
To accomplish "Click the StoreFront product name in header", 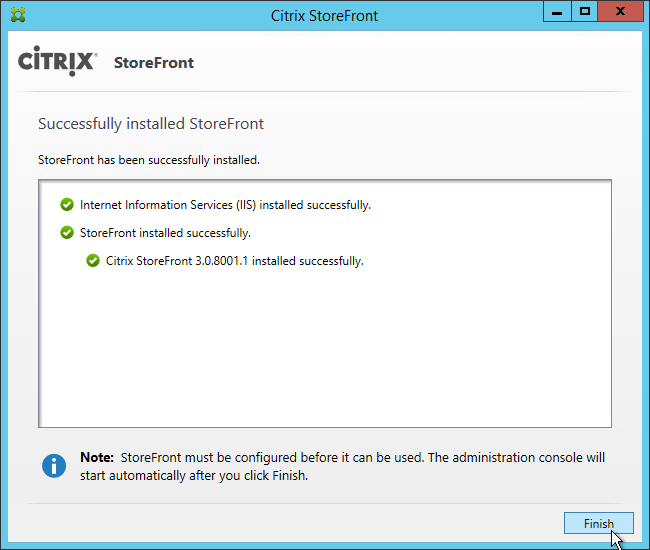I will pyautogui.click(x=154, y=63).
